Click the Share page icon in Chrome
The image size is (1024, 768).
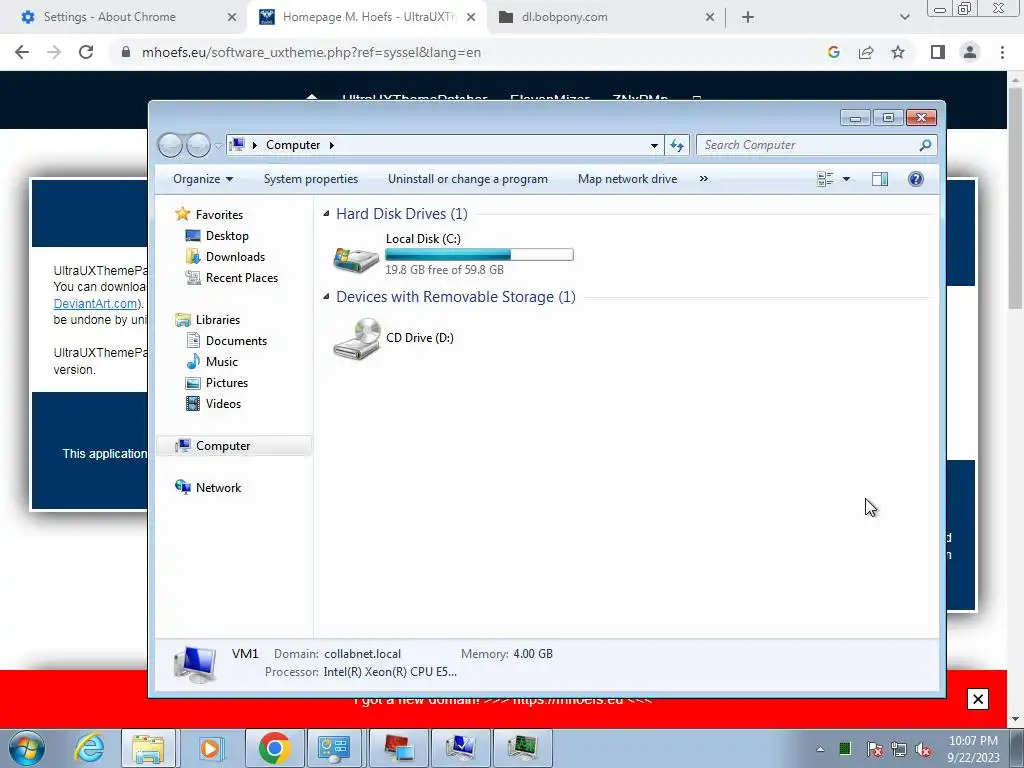(x=866, y=52)
